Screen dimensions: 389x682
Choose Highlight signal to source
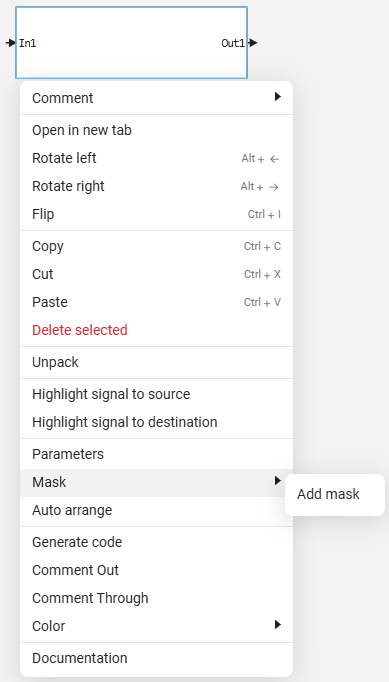(x=157, y=394)
